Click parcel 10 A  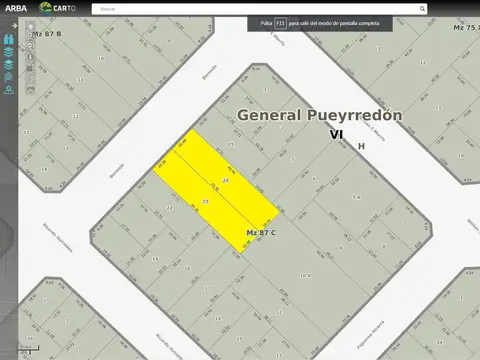click(305, 275)
